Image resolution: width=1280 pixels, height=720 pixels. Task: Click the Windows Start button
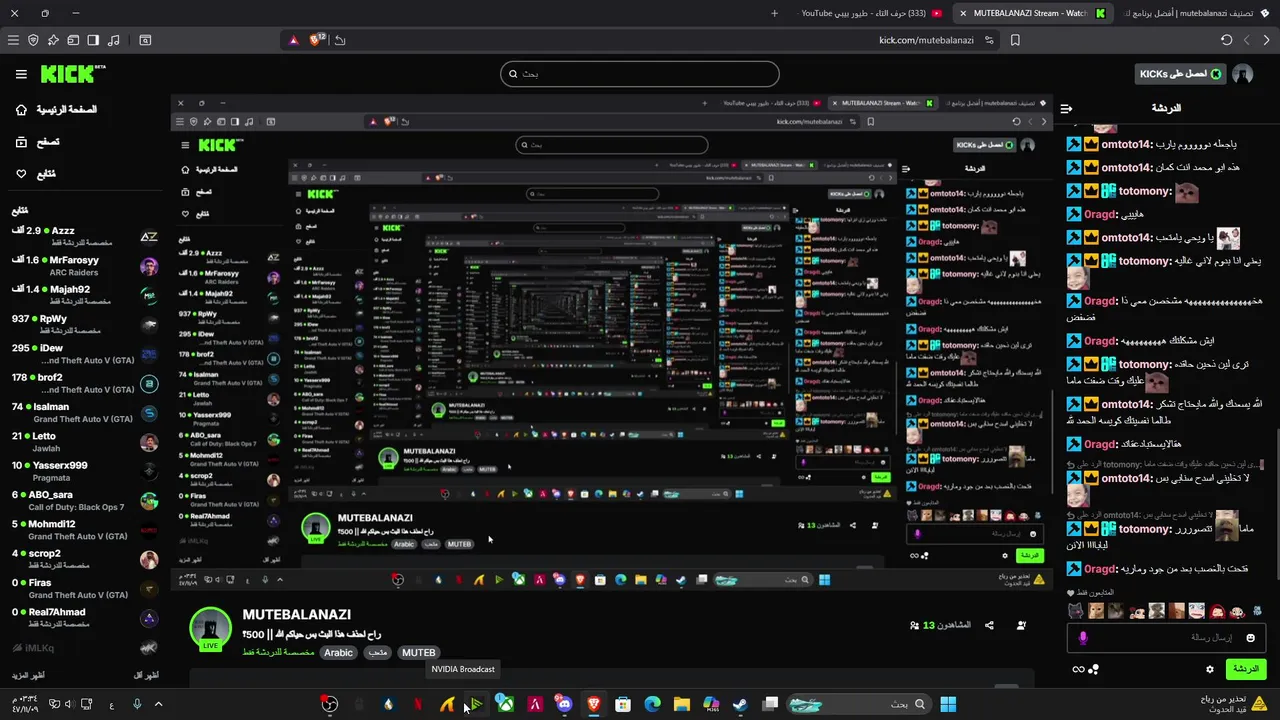pyautogui.click(x=948, y=704)
